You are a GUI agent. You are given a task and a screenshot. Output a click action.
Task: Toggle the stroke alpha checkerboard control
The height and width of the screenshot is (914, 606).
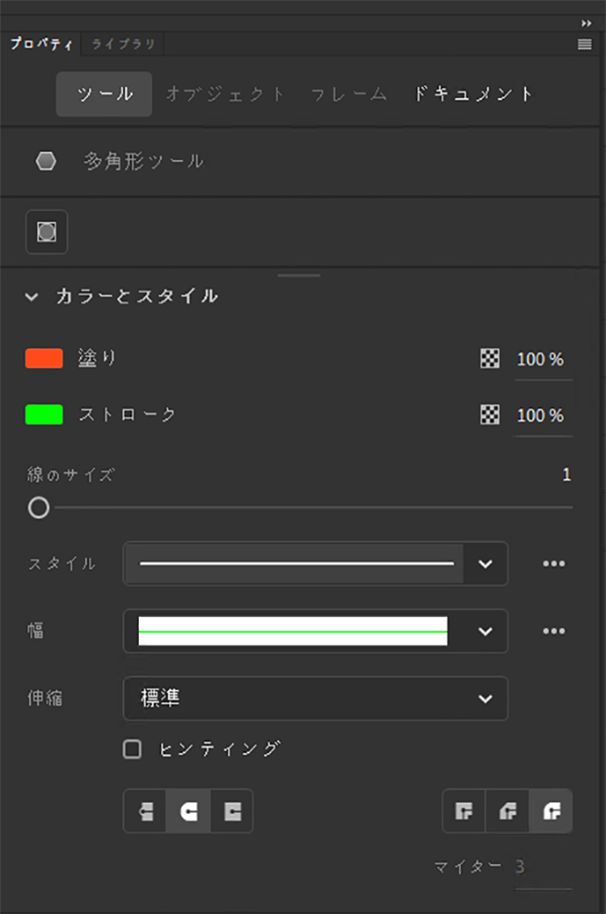click(x=489, y=414)
